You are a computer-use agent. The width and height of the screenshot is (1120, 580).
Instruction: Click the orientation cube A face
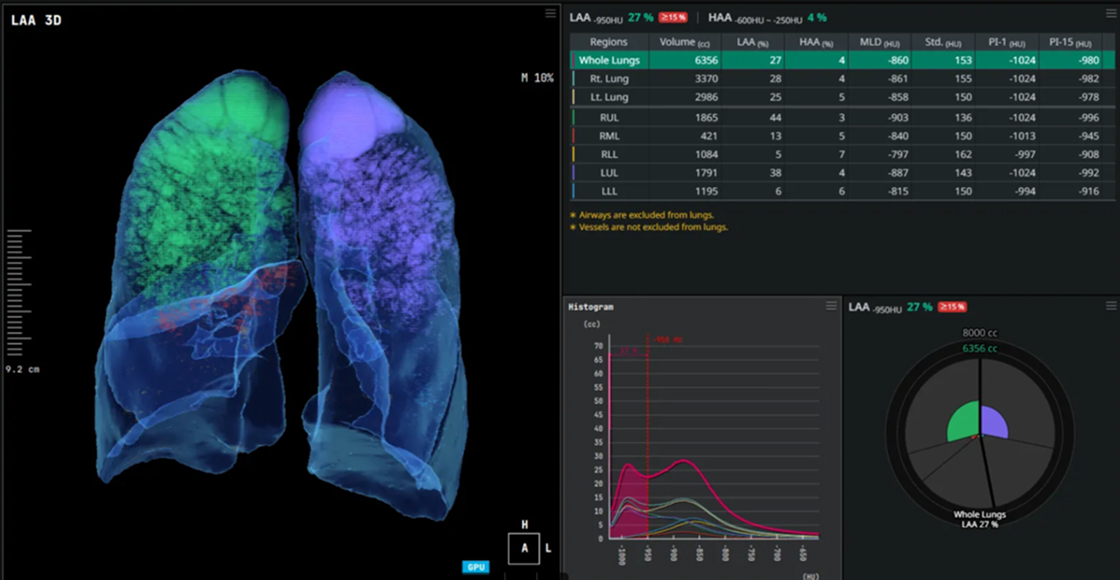click(524, 549)
